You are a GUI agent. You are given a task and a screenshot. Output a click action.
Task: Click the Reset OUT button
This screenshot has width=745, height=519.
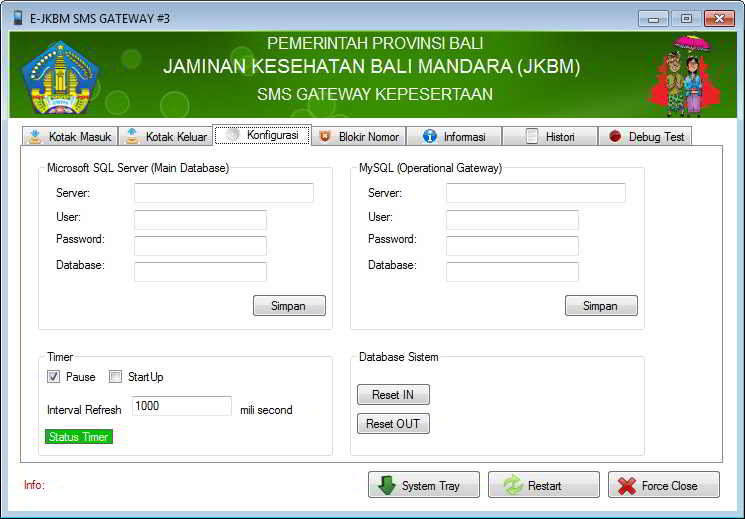pyautogui.click(x=393, y=424)
